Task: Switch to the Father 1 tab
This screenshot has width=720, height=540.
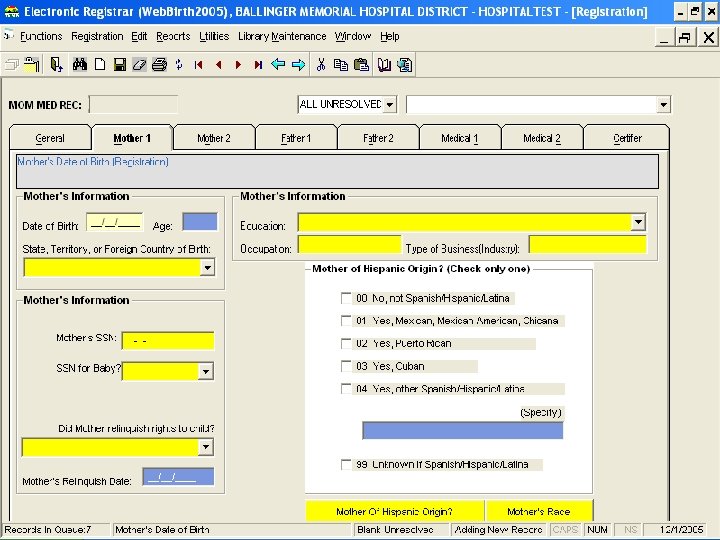Action: [x=296, y=138]
